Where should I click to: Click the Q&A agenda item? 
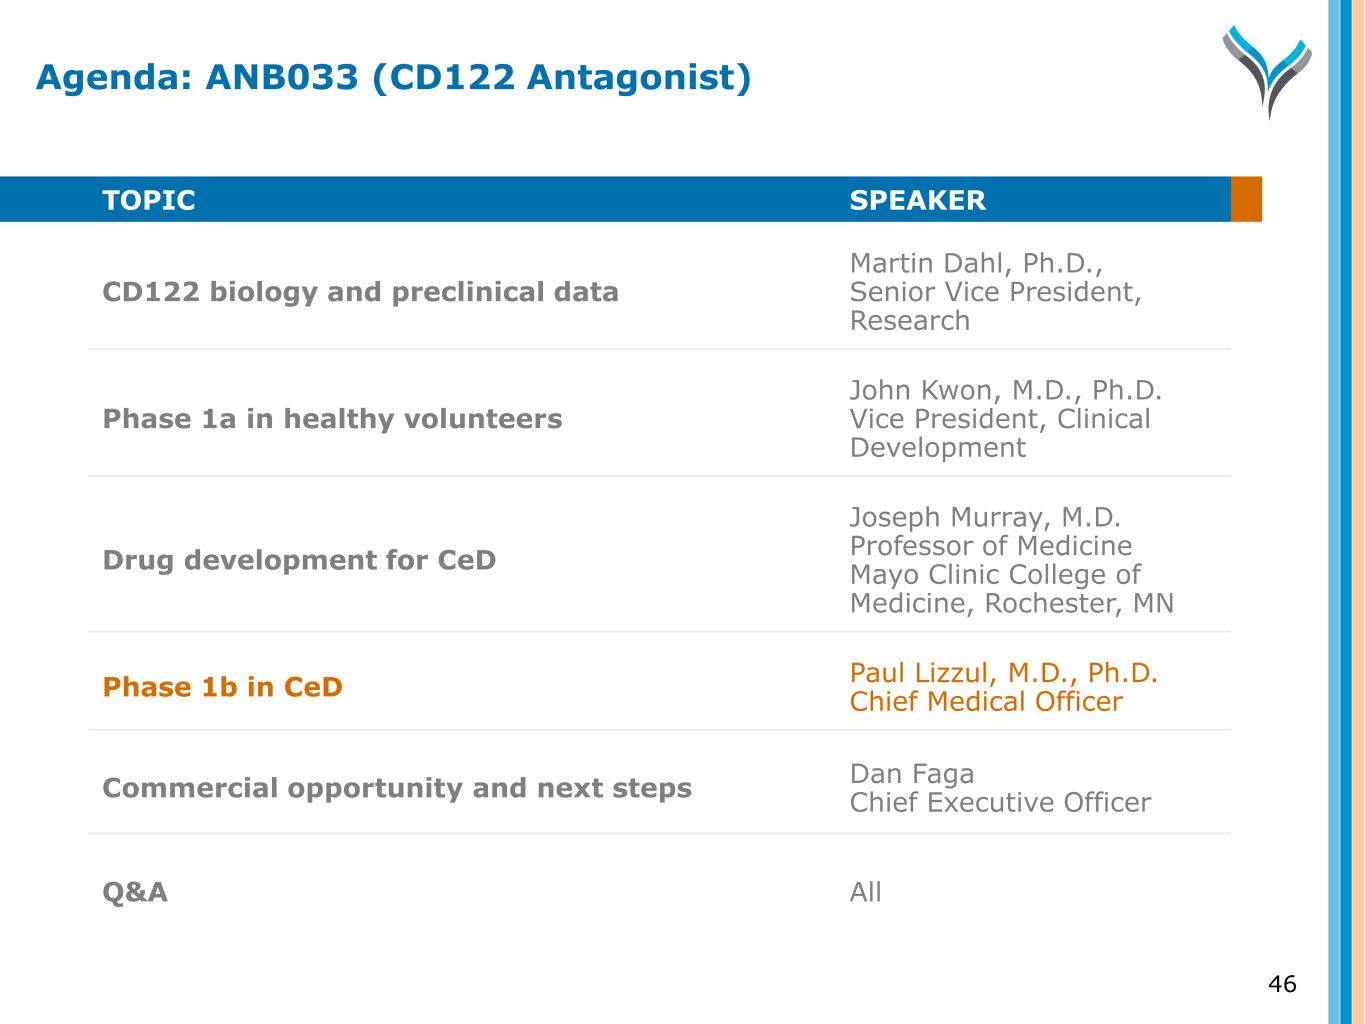[135, 892]
